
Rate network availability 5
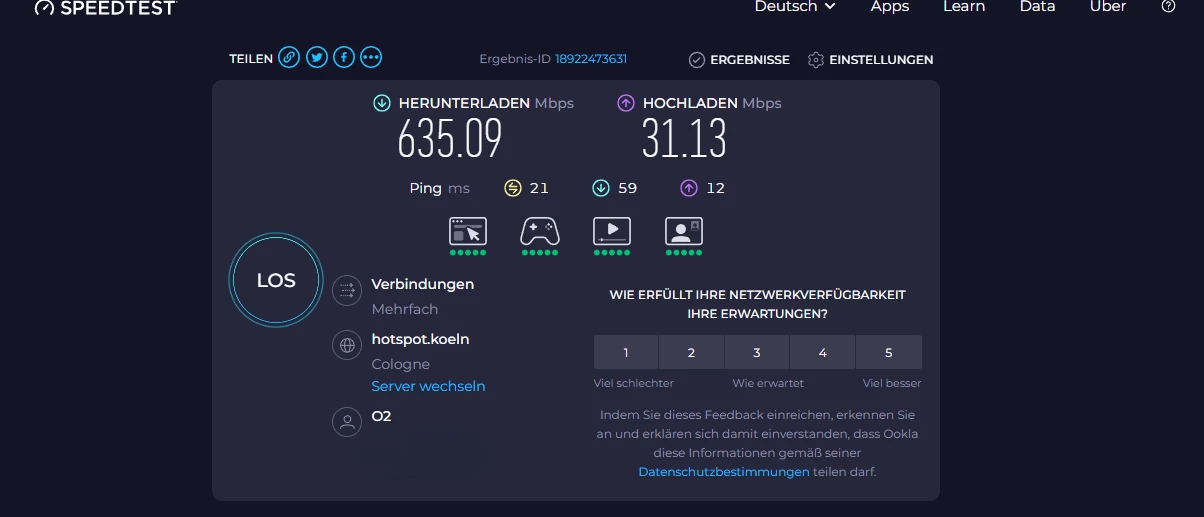point(889,352)
